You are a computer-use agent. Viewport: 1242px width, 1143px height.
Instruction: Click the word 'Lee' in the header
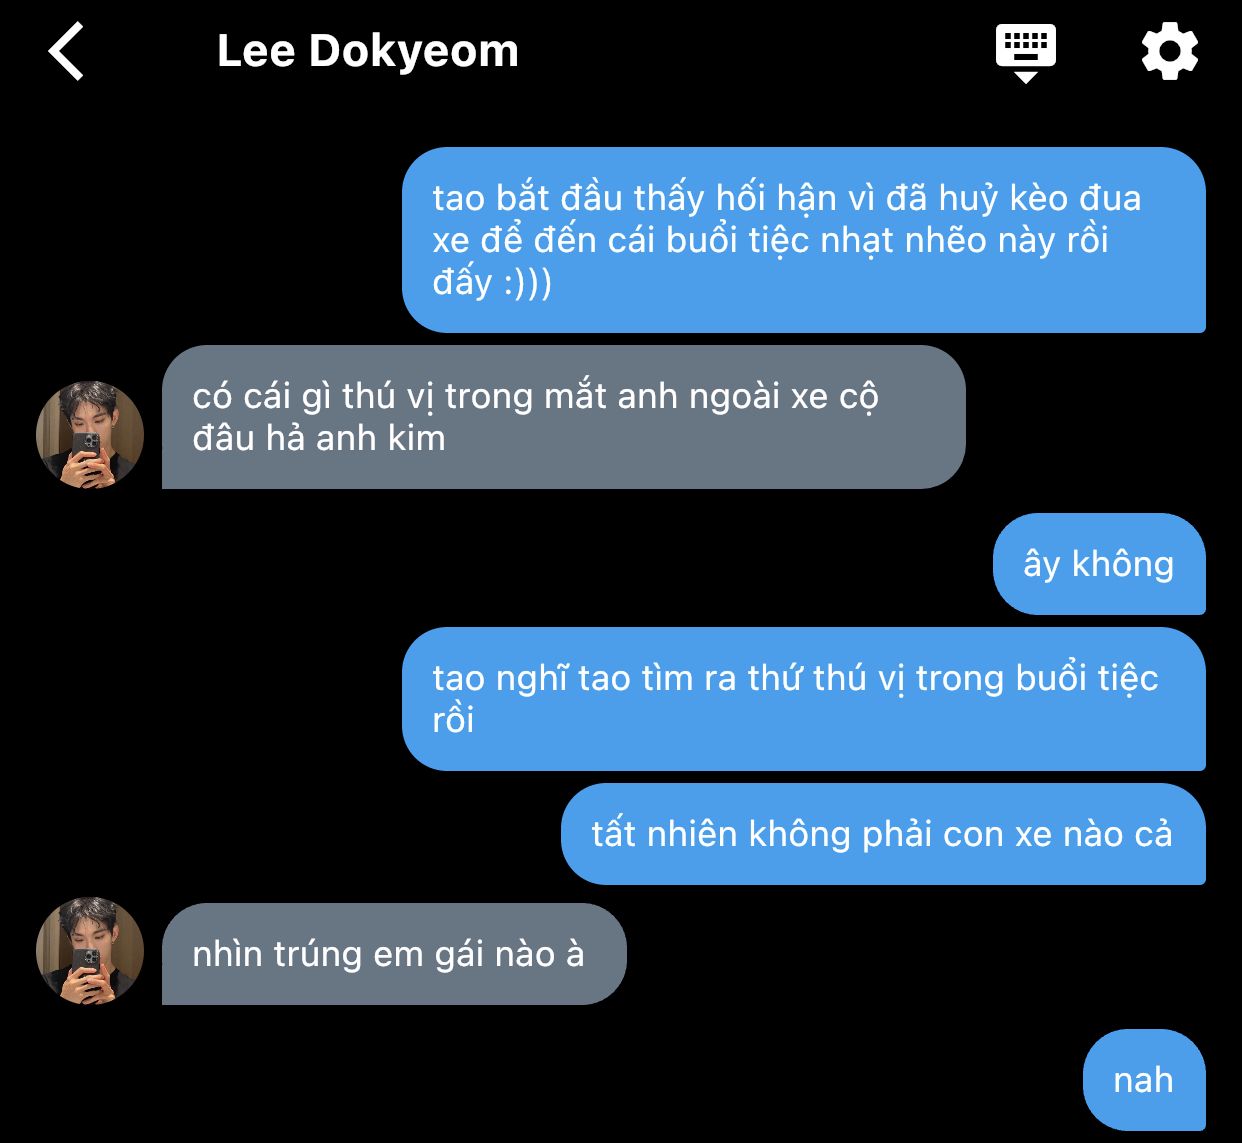[x=256, y=51]
